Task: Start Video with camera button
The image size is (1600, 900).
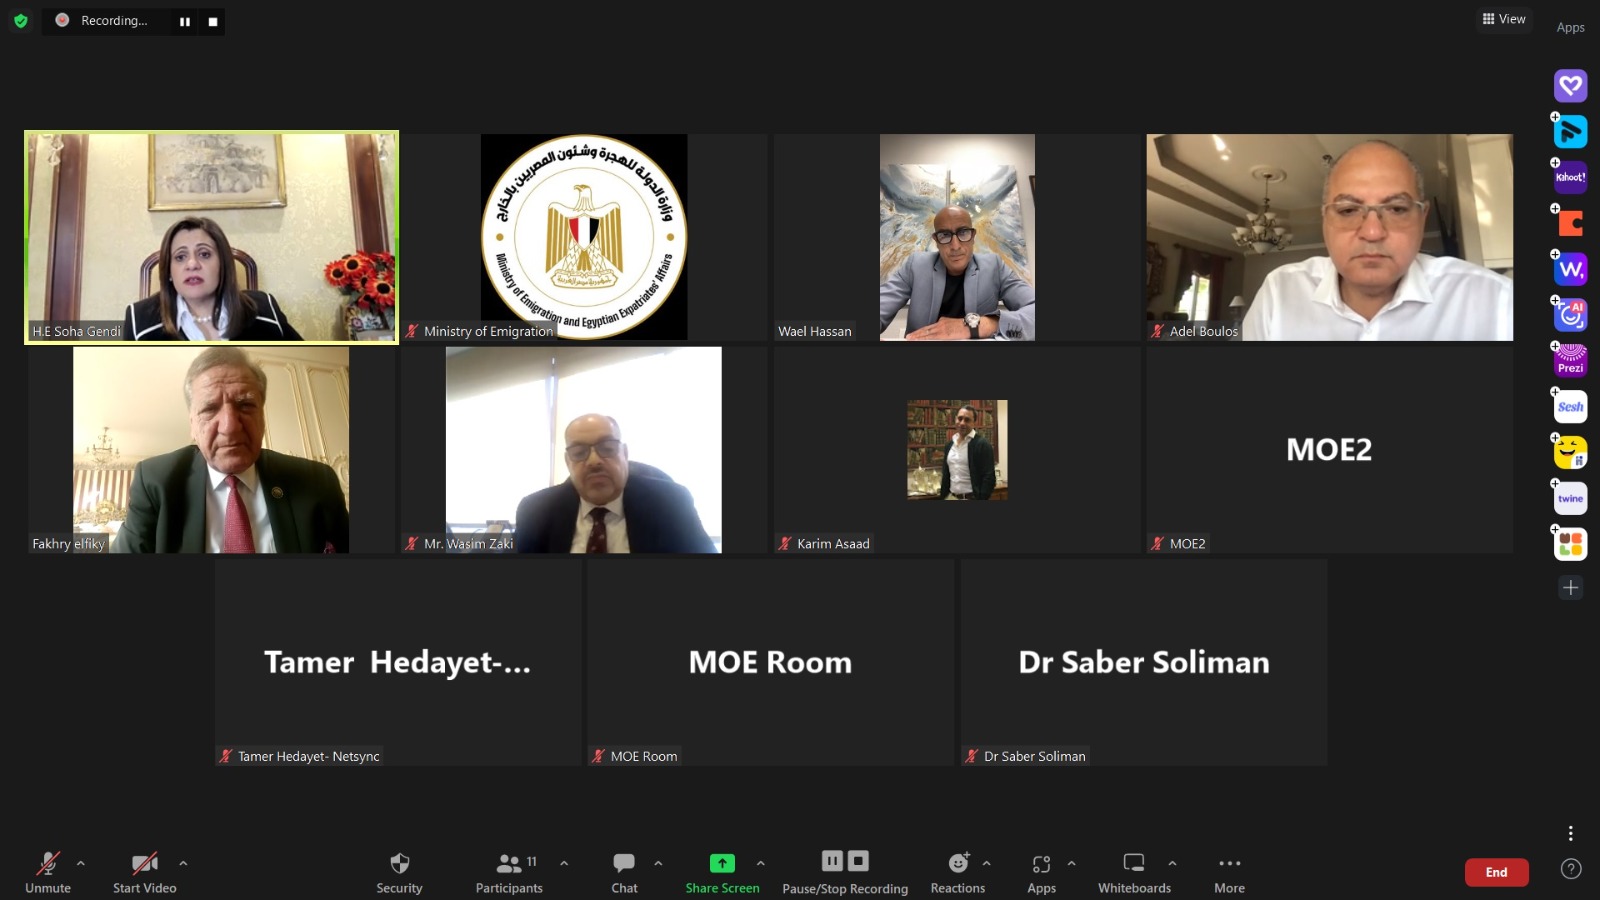Action: click(x=144, y=863)
